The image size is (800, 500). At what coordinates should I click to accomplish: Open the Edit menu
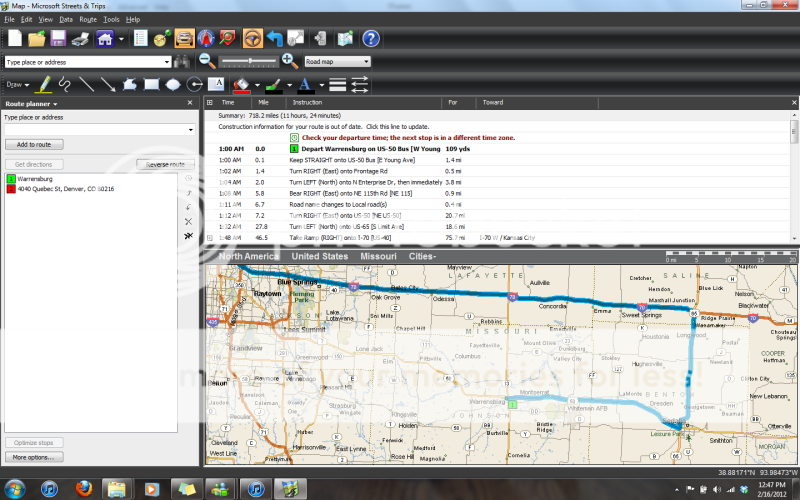coord(26,19)
